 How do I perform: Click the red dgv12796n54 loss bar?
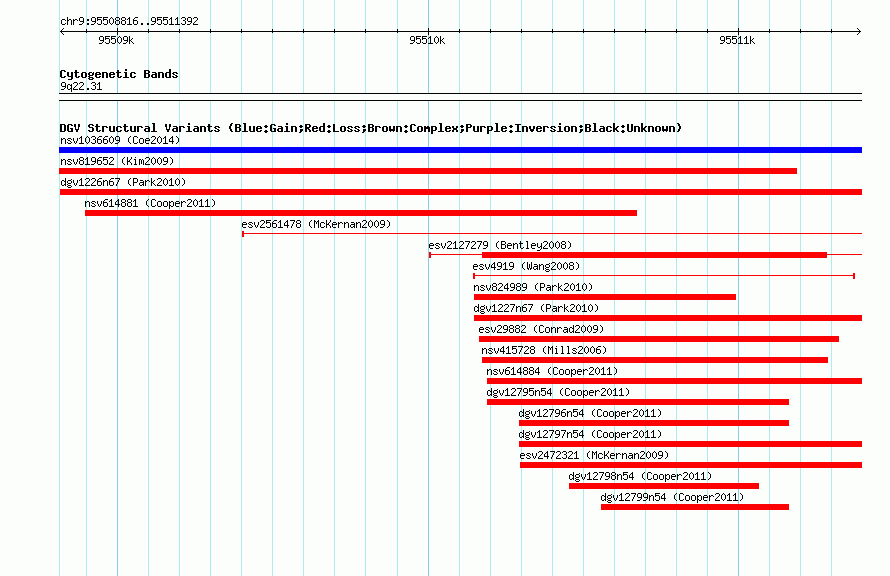tap(654, 423)
